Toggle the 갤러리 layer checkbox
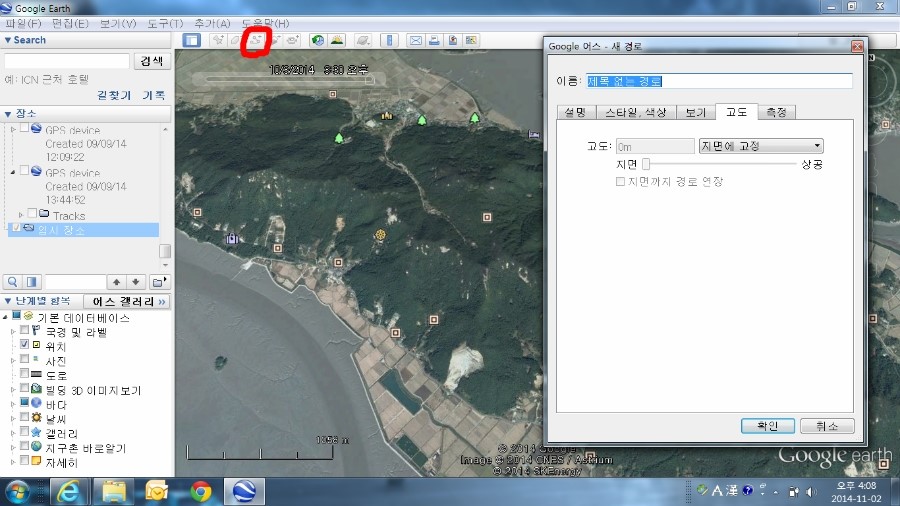The image size is (900, 506). pyautogui.click(x=24, y=431)
